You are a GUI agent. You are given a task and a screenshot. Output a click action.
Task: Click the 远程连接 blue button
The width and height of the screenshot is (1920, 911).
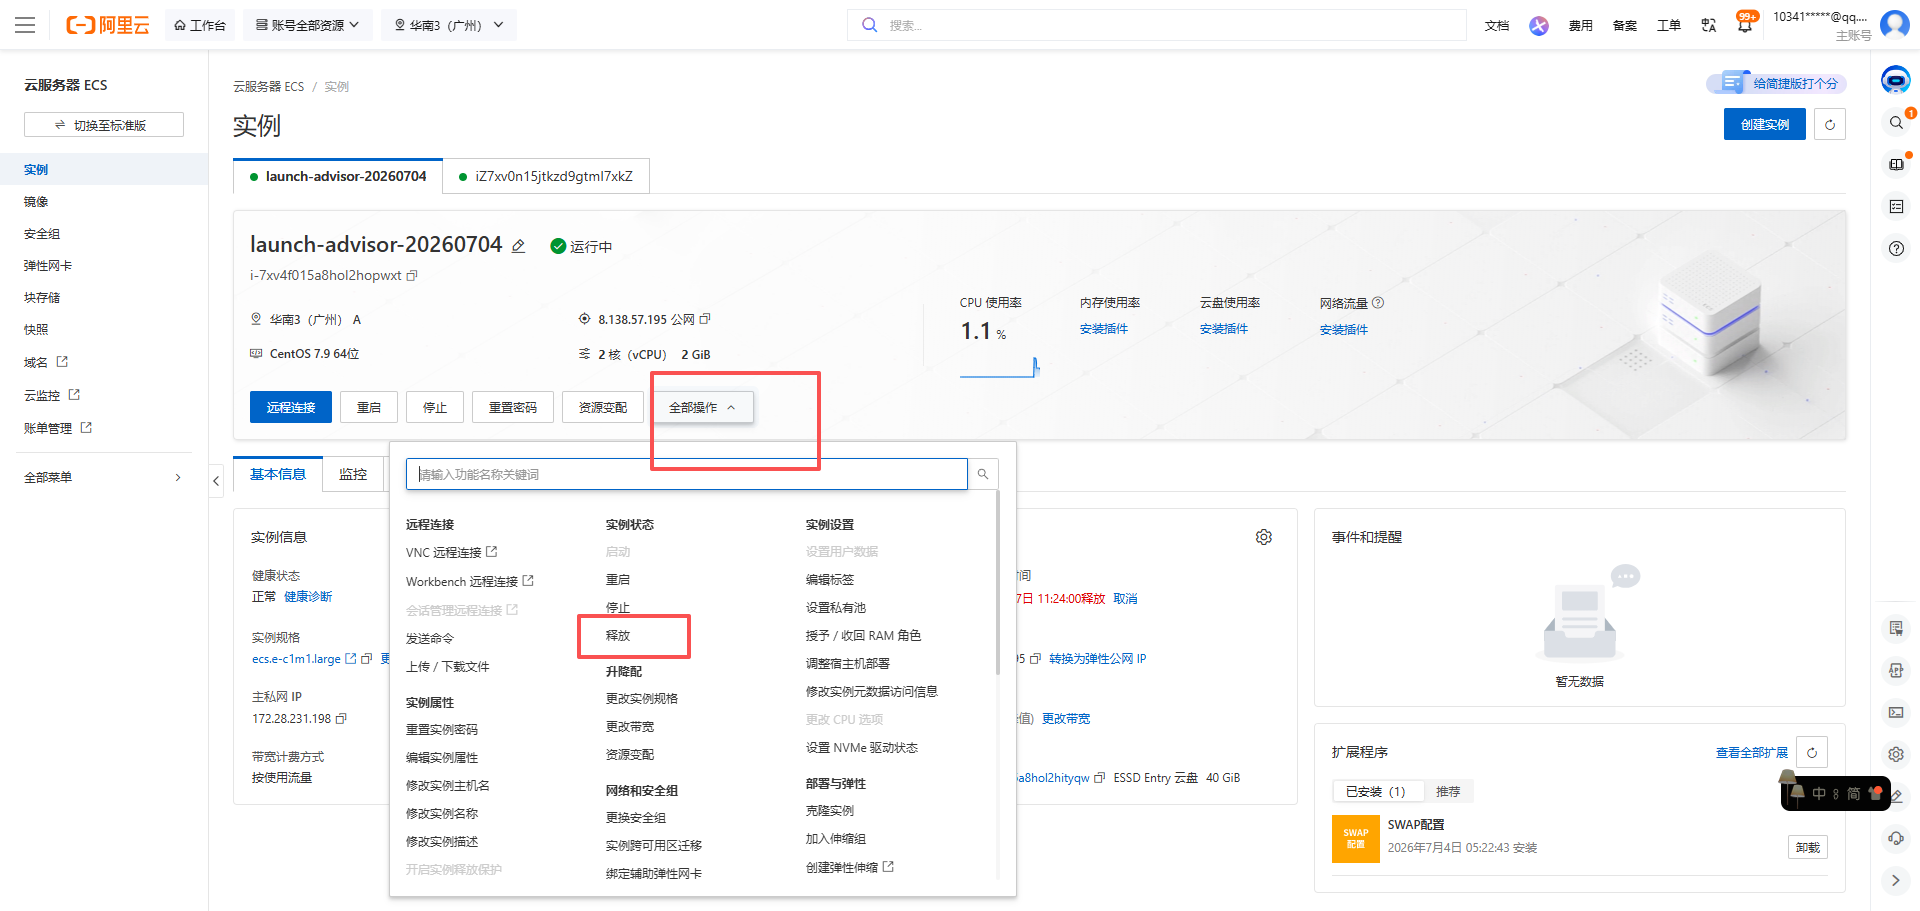click(x=291, y=407)
